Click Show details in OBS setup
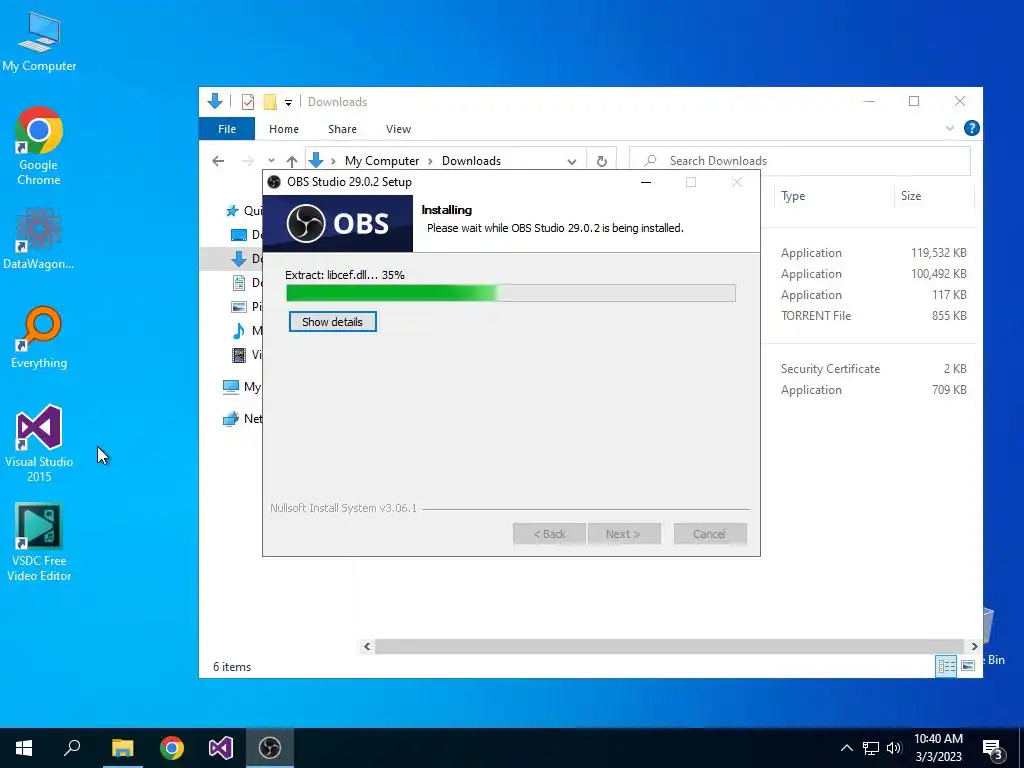The height and width of the screenshot is (768, 1024). pos(332,322)
